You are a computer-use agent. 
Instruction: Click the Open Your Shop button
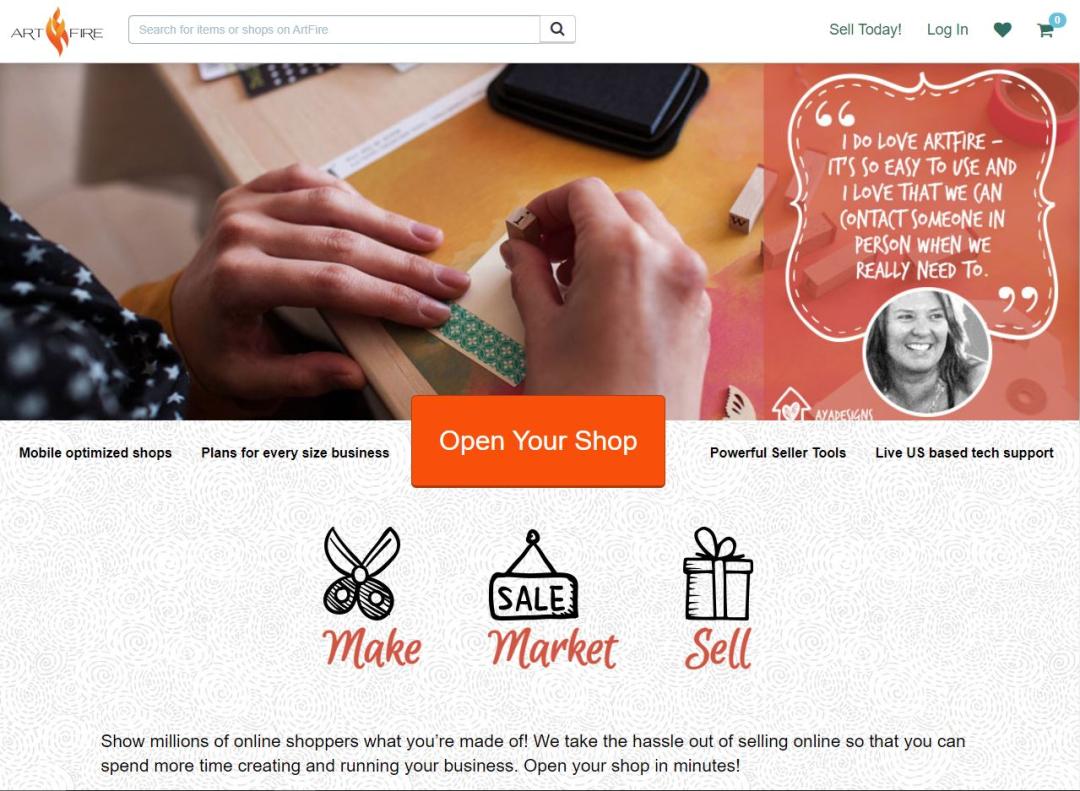tap(538, 441)
